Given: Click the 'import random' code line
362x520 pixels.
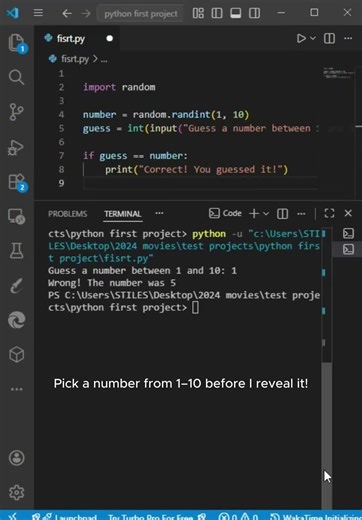Looking at the screenshot, I should point(119,87).
